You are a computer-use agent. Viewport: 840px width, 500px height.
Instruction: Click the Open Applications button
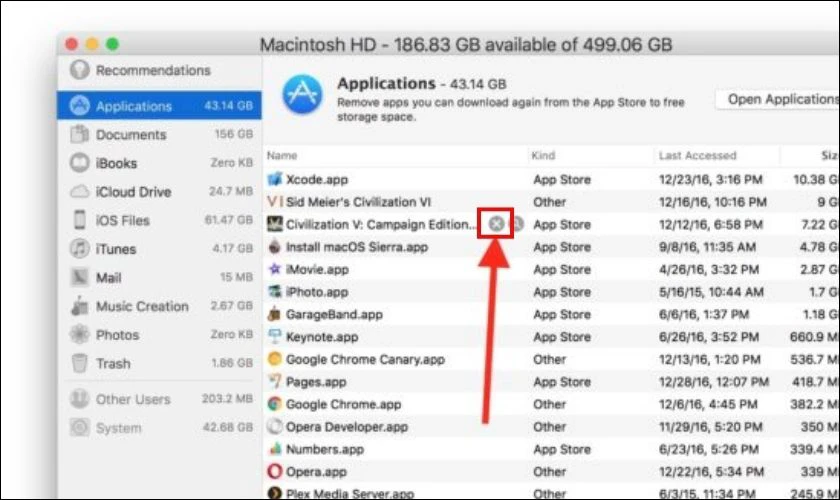[779, 100]
